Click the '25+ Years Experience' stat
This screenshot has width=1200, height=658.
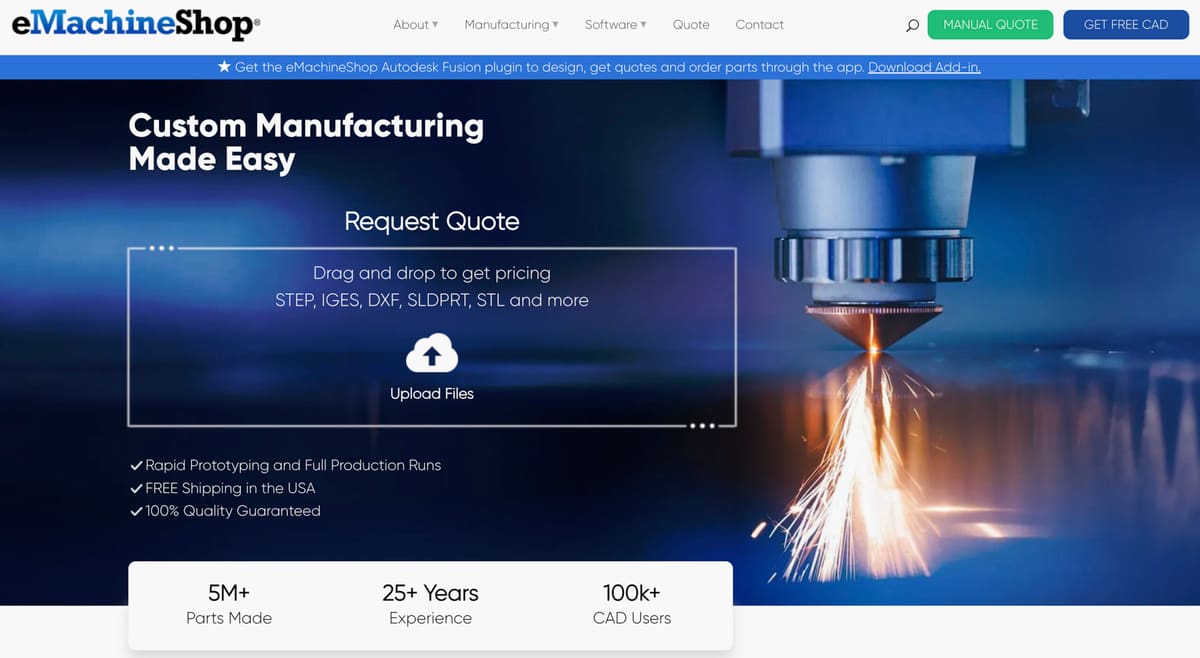pos(430,605)
